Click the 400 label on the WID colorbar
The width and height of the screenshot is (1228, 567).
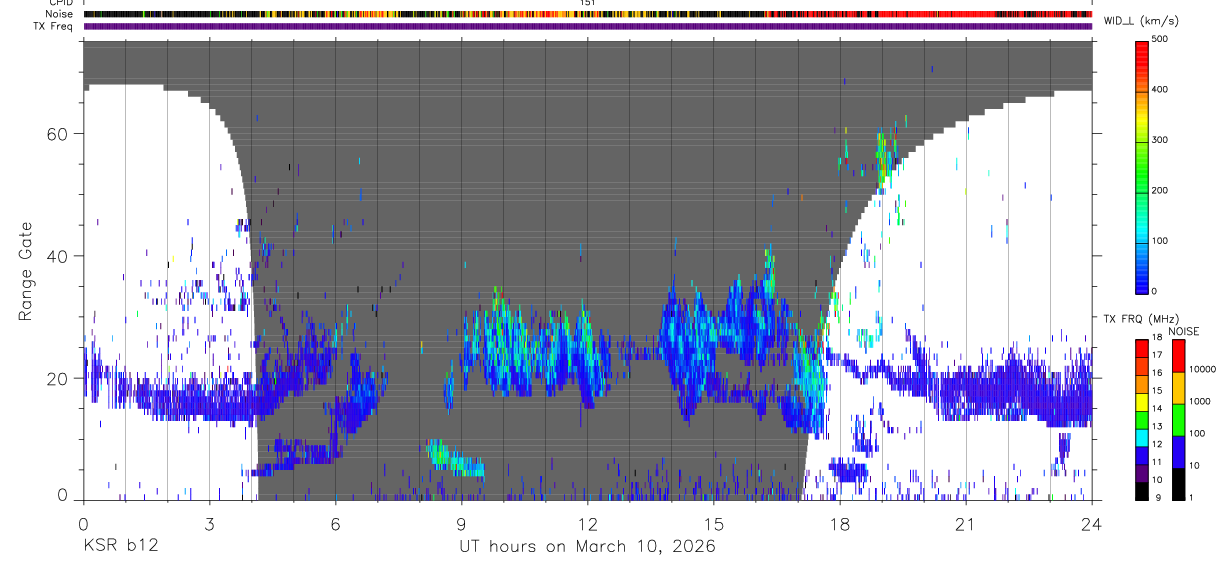[1161, 90]
